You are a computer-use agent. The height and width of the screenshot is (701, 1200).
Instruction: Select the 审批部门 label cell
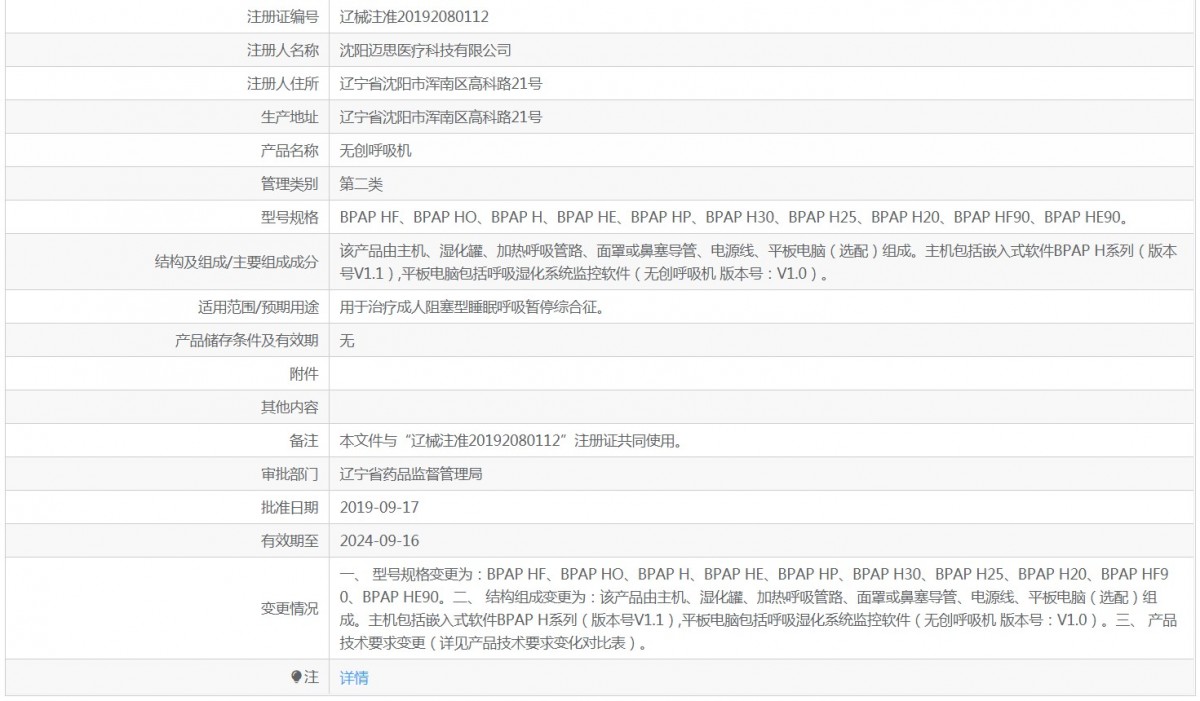[166, 474]
